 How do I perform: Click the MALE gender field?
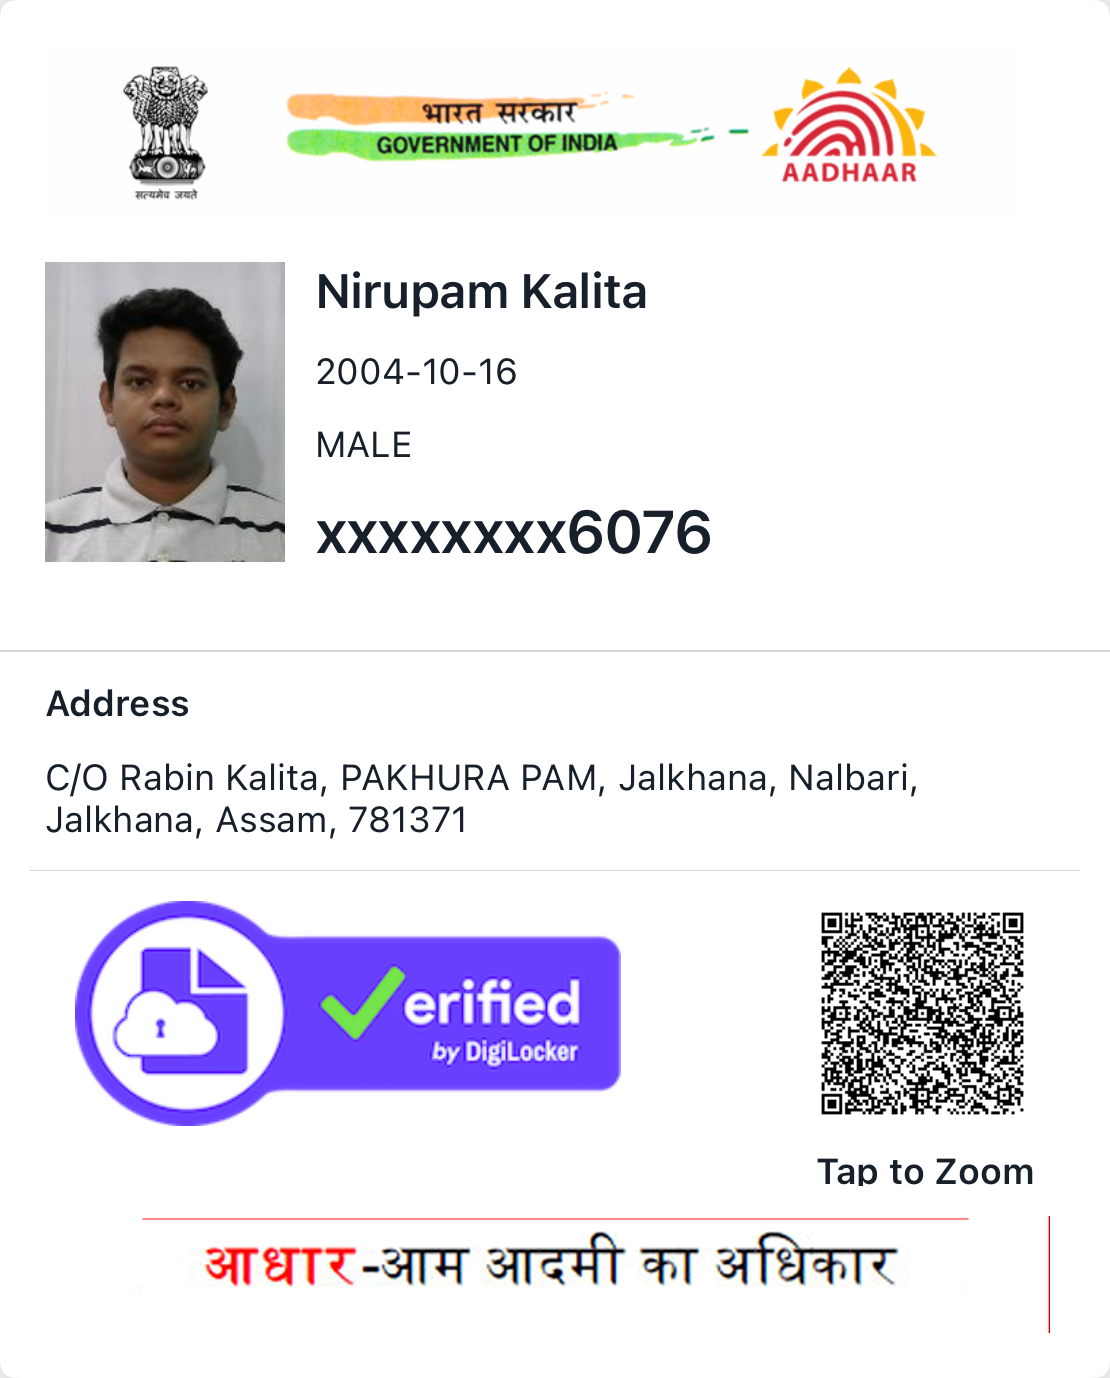click(364, 445)
